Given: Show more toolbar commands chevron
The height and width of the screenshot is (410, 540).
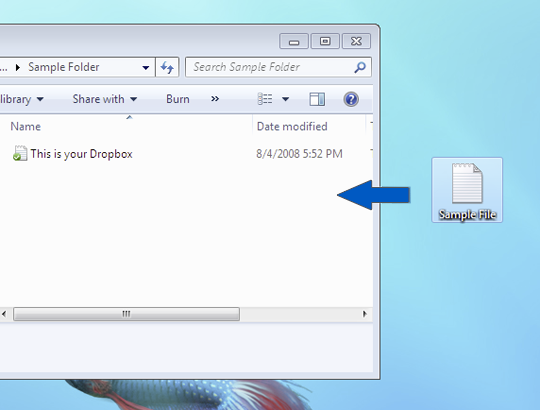Looking at the screenshot, I should pos(215,99).
